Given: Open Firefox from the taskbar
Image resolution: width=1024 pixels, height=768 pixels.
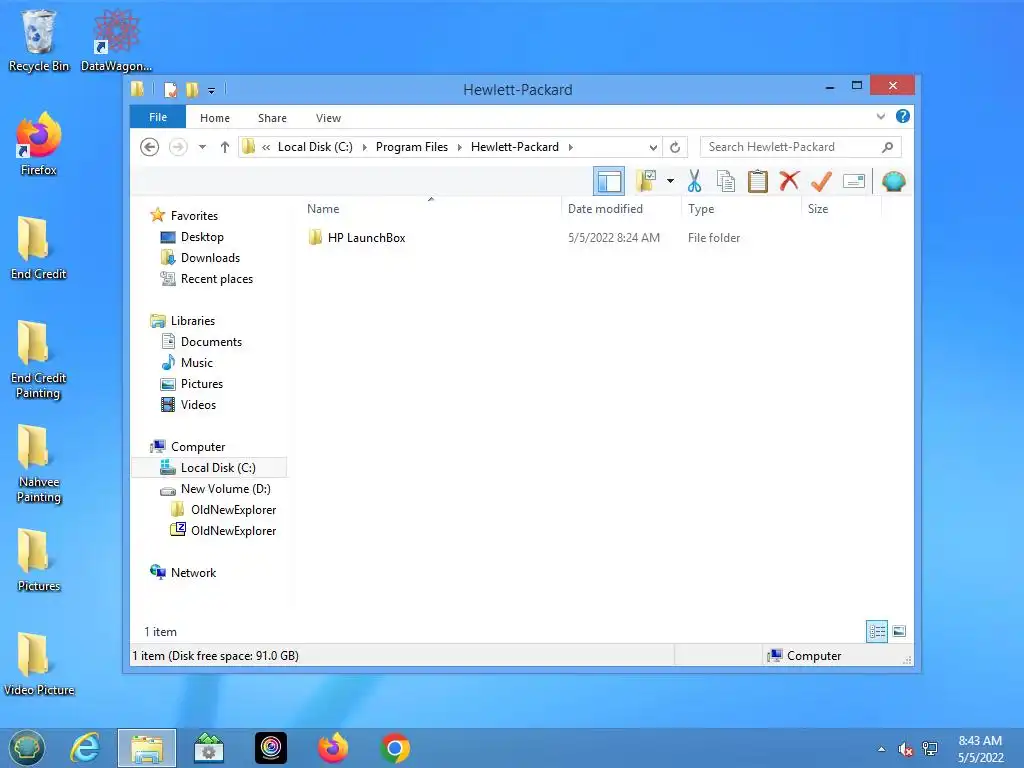Looking at the screenshot, I should 333,748.
